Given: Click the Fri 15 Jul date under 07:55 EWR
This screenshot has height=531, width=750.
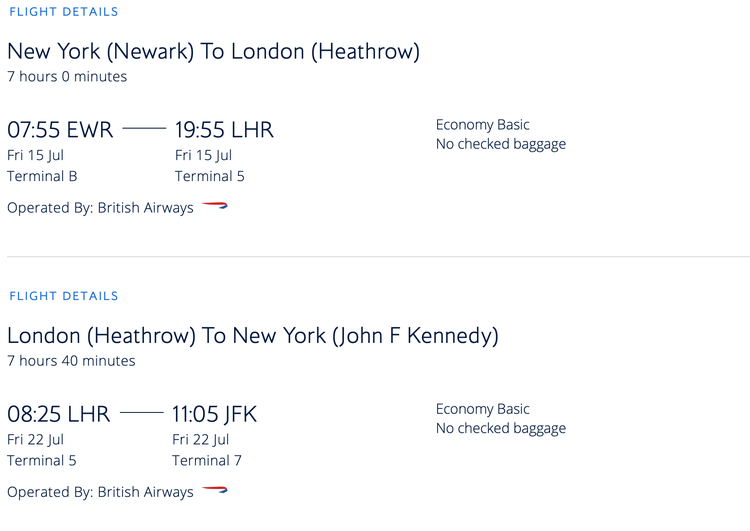Looking at the screenshot, I should (x=36, y=155).
